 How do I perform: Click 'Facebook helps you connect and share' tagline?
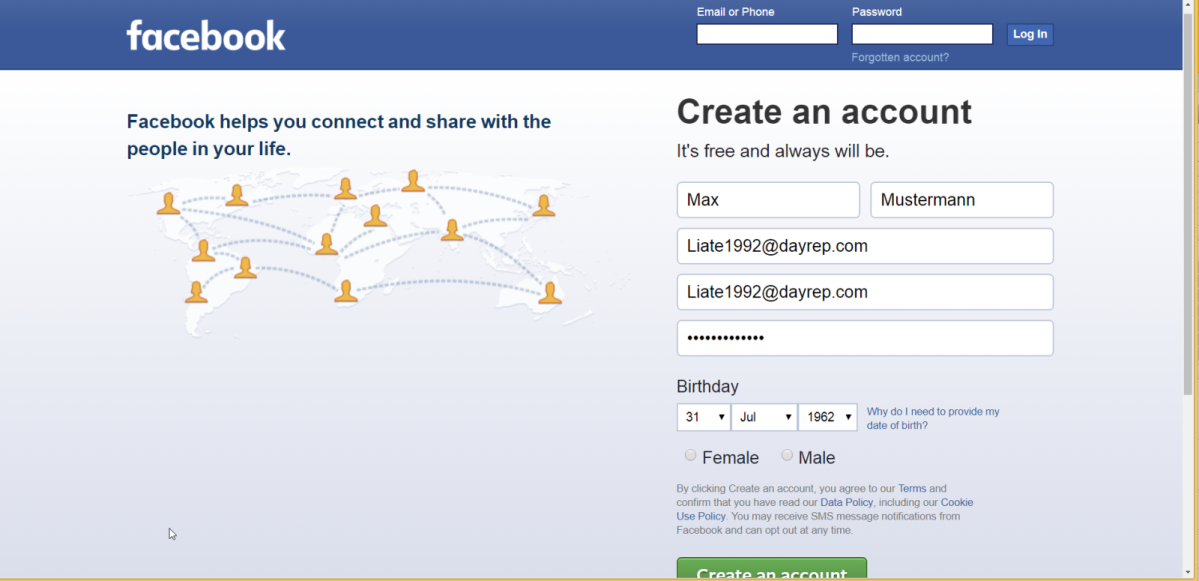click(339, 135)
